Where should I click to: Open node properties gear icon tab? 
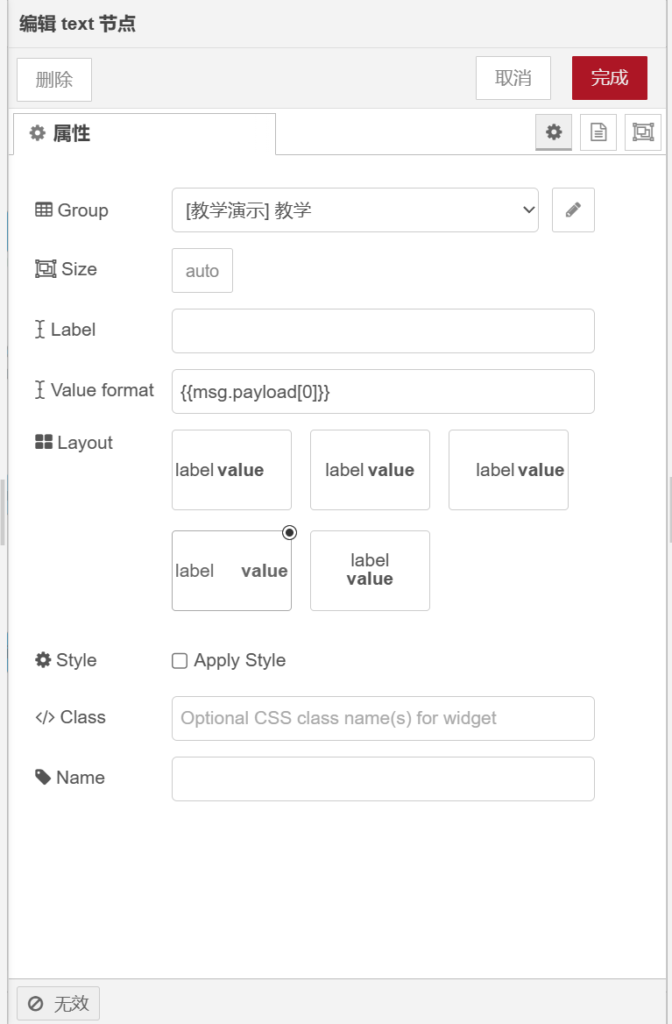tap(554, 132)
